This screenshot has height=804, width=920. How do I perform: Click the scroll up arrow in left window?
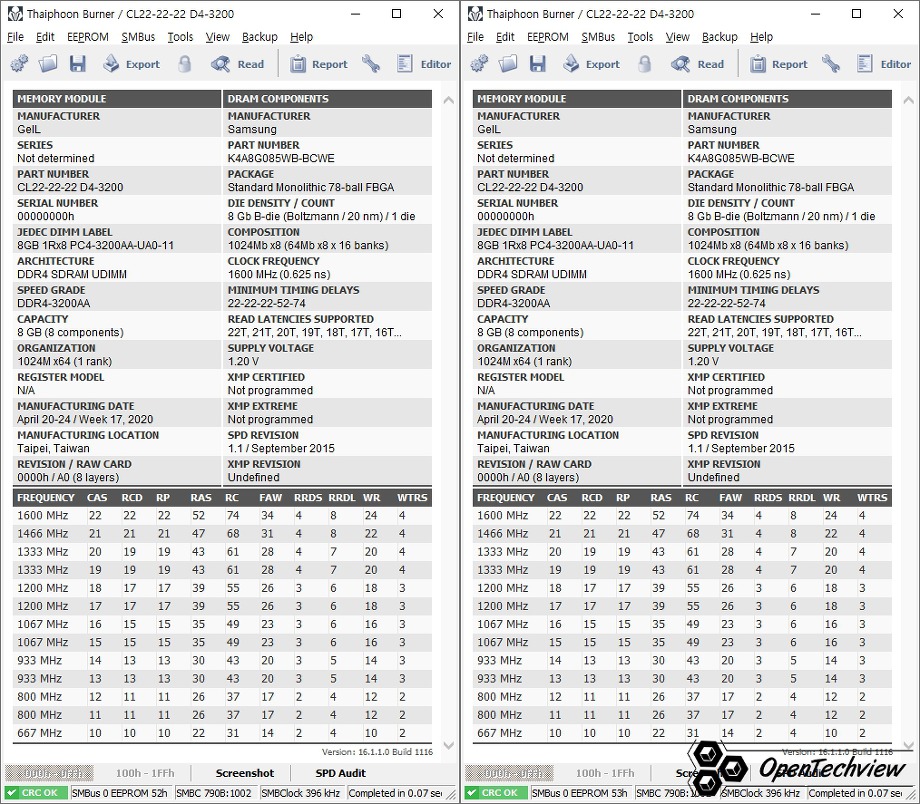[x=448, y=100]
